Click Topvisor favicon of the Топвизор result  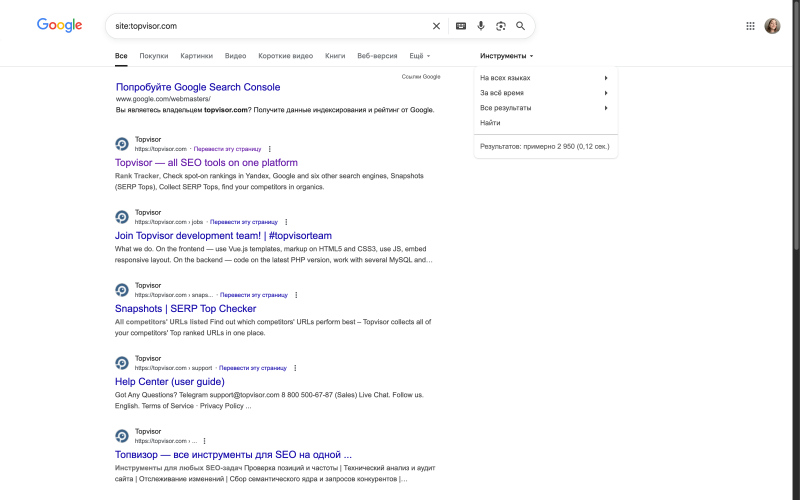pos(122,436)
